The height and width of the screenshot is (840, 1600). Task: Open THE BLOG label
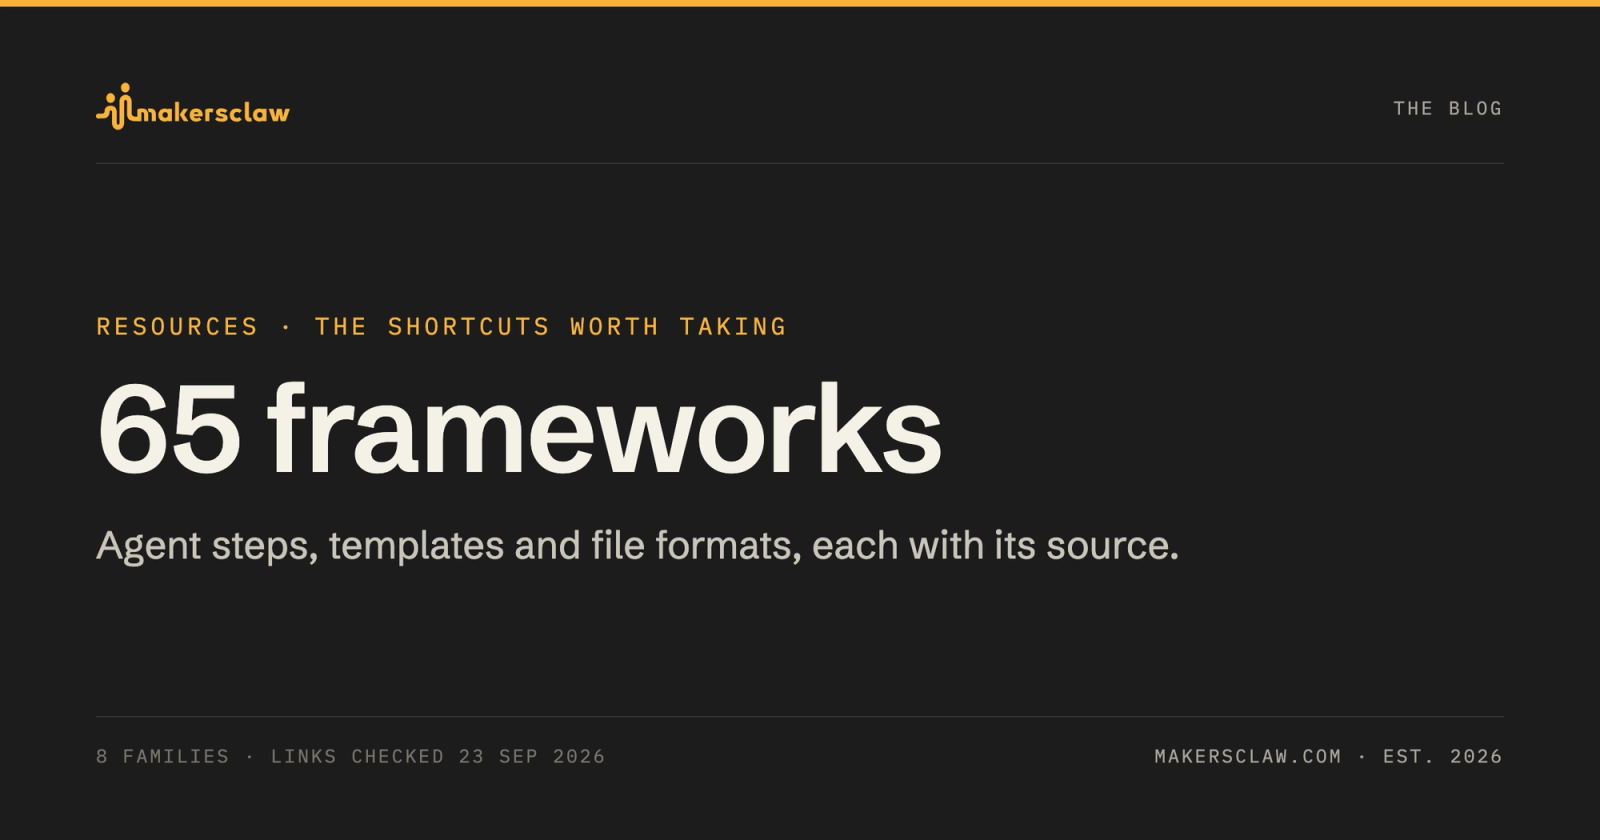point(1447,108)
